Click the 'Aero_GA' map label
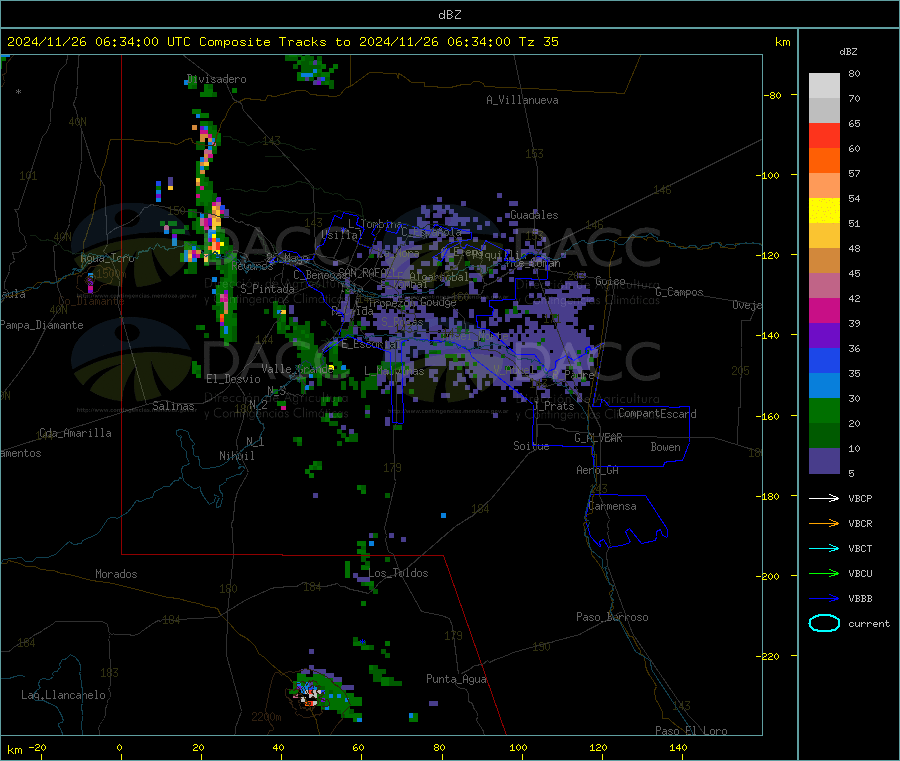 [597, 470]
